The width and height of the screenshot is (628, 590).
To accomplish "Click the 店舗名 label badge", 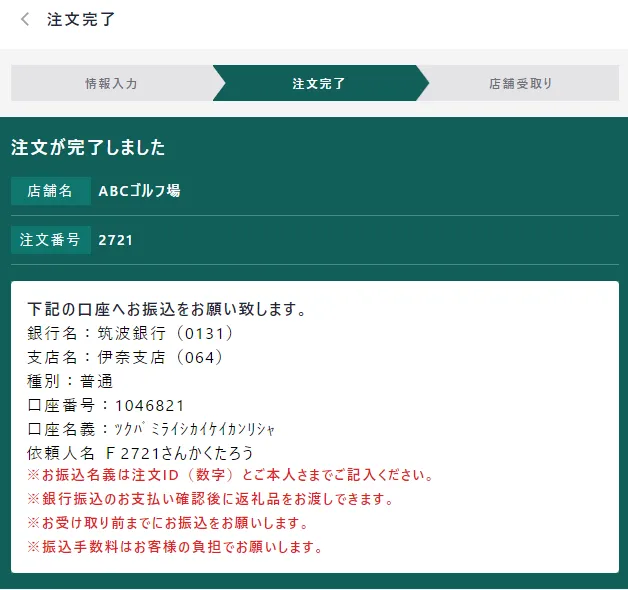I will click(x=51, y=191).
